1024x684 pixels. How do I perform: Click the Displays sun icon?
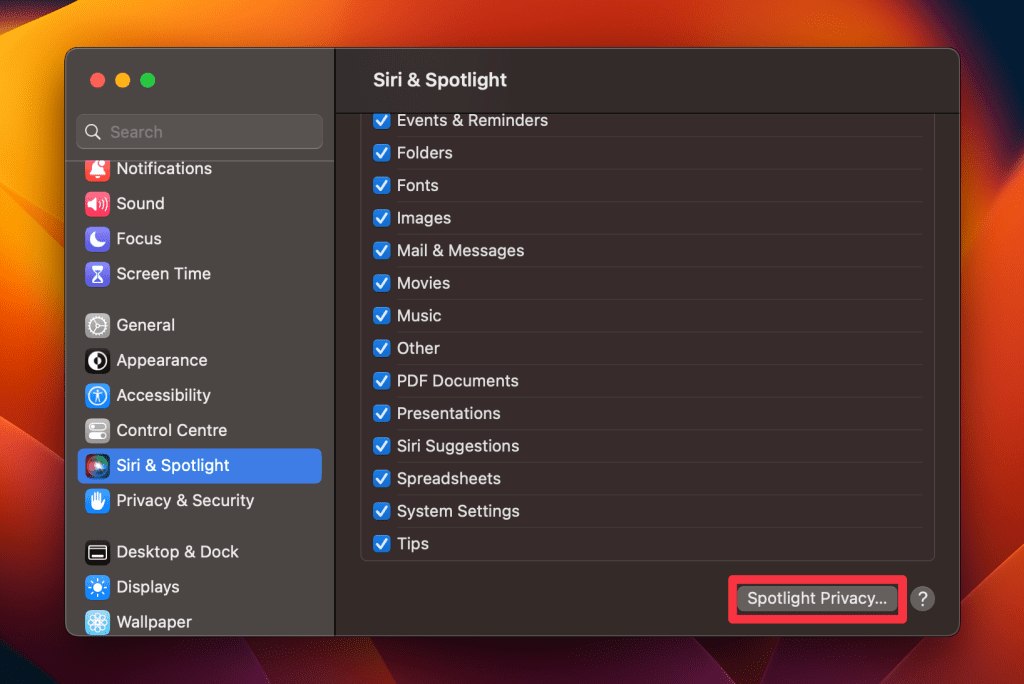click(x=97, y=587)
